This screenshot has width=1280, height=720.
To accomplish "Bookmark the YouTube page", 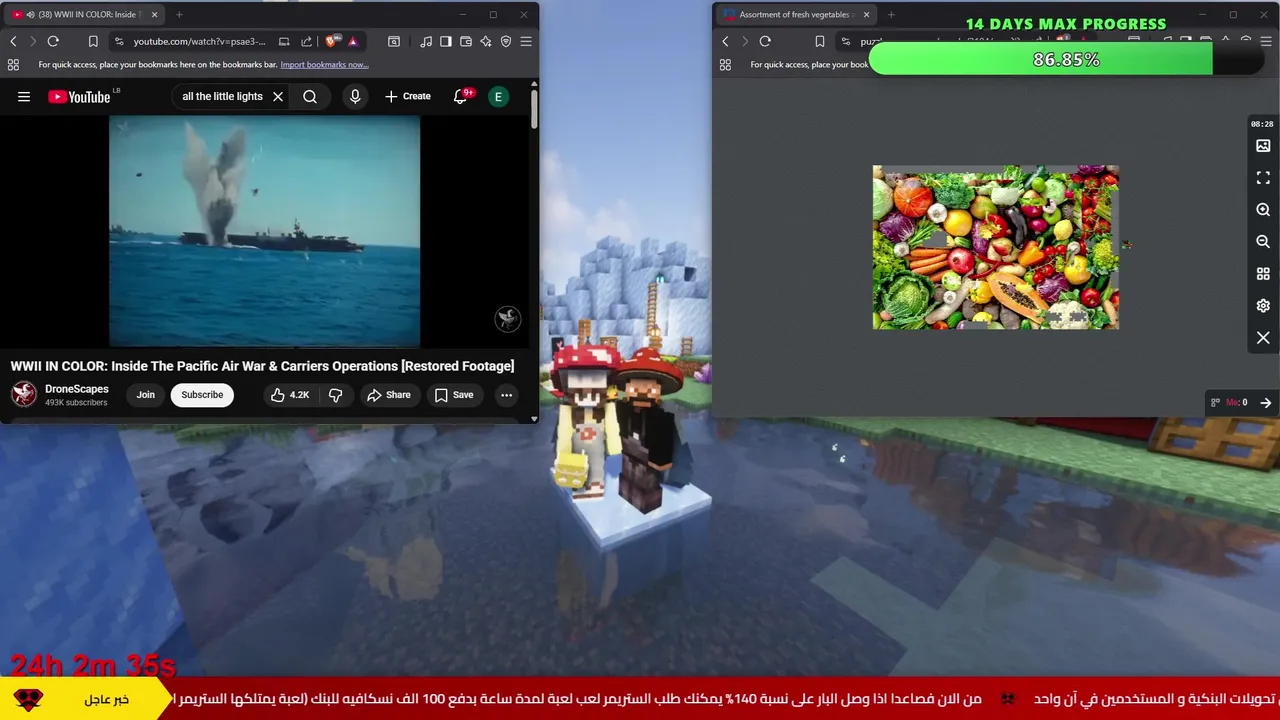I will (93, 41).
